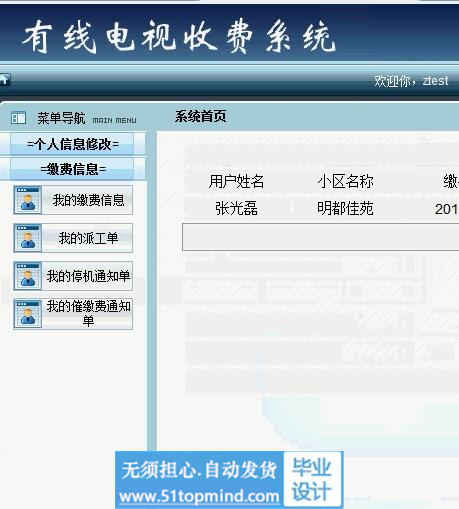Click the user icon beside 我的催缴费通知单
Image resolution: width=459 pixels, height=509 pixels.
28,314
